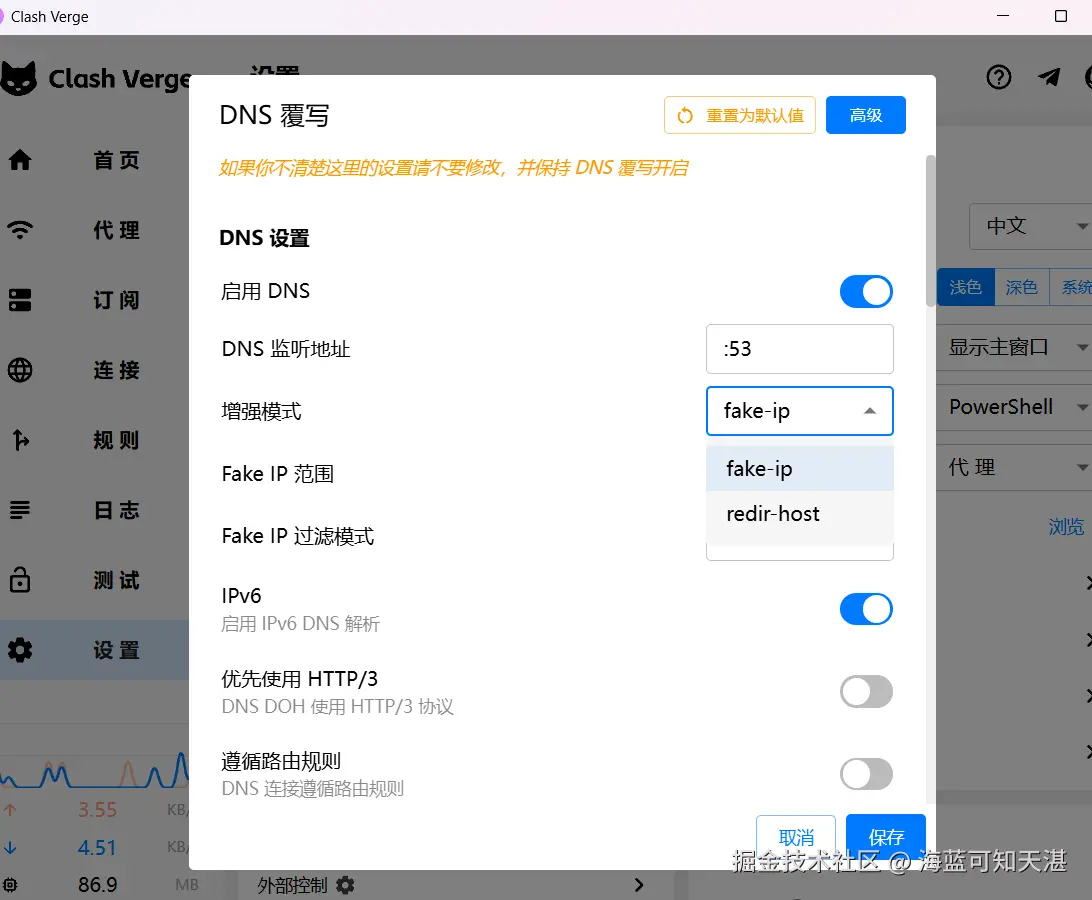
Task: Switch to the 深色 dark theme tab
Action: (x=1021, y=287)
